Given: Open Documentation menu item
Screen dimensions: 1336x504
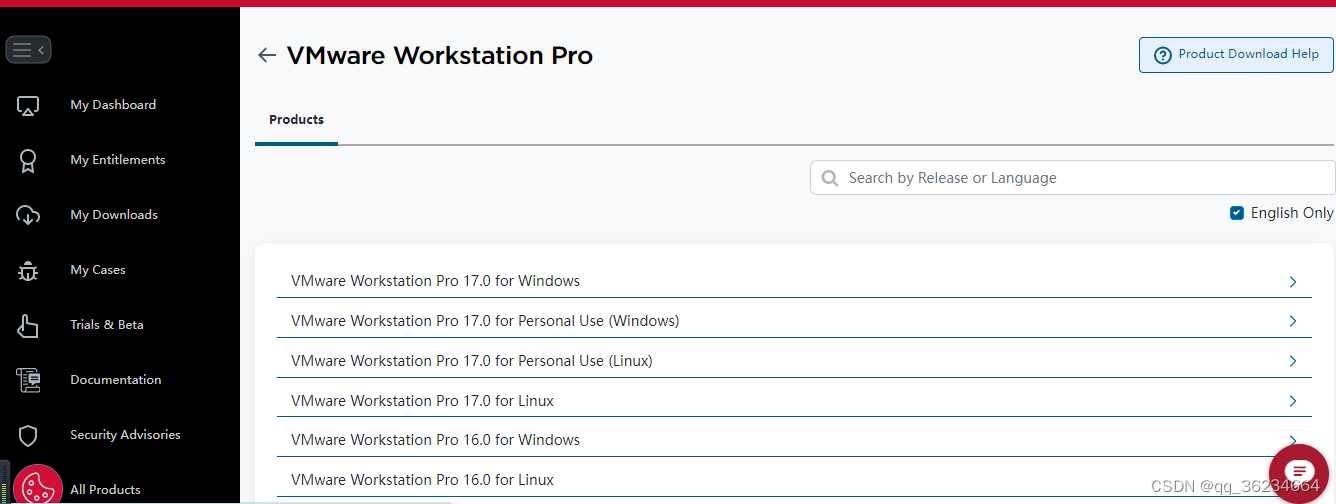Looking at the screenshot, I should pyautogui.click(x=116, y=380).
